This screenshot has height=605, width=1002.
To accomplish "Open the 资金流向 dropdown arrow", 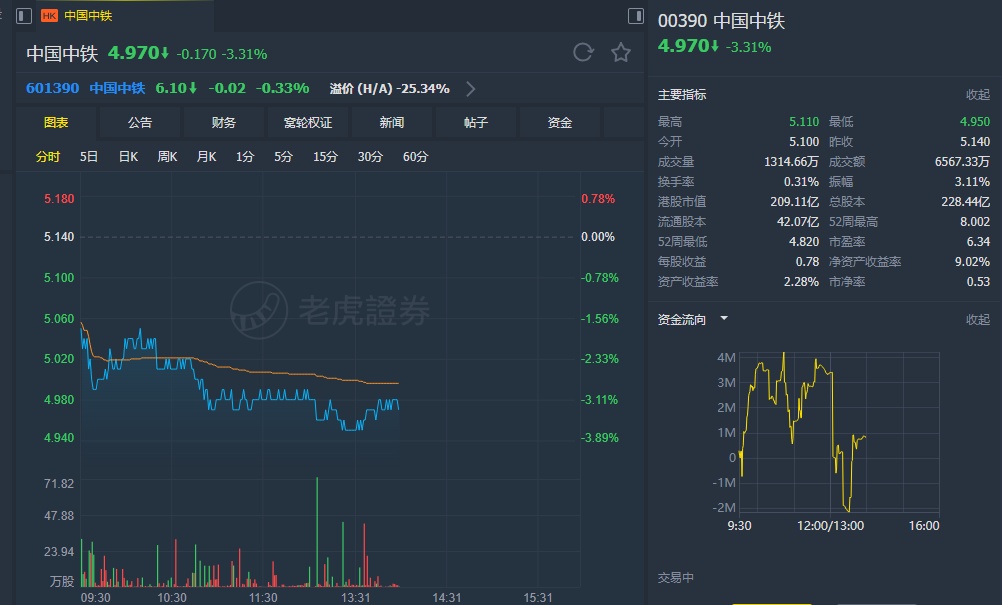I will click(724, 318).
